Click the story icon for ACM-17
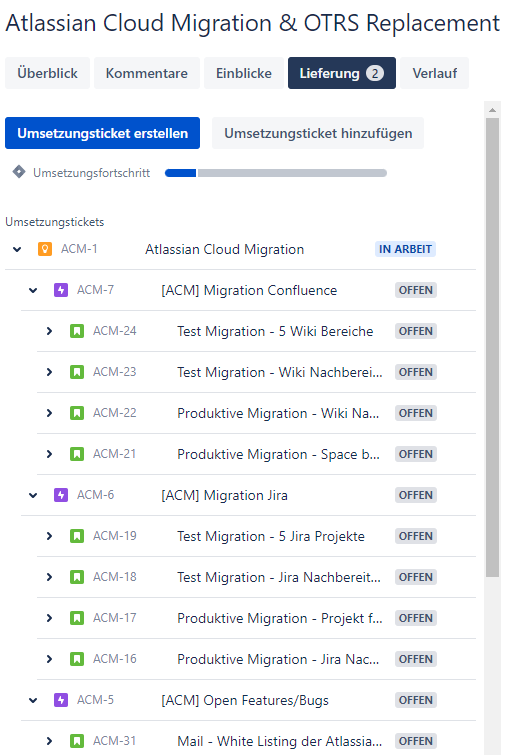Screen dimensions: 505x755 tap(77, 618)
